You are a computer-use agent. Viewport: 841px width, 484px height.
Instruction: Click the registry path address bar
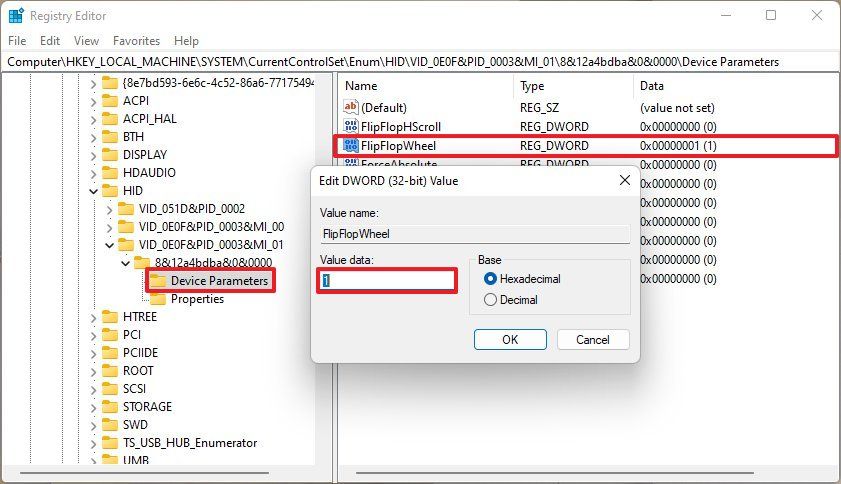420,62
